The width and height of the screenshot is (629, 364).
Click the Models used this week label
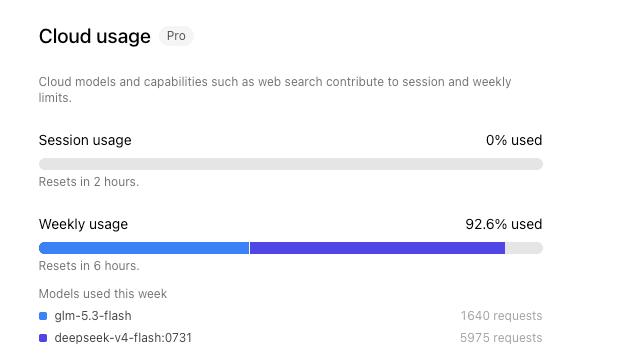tap(103, 294)
